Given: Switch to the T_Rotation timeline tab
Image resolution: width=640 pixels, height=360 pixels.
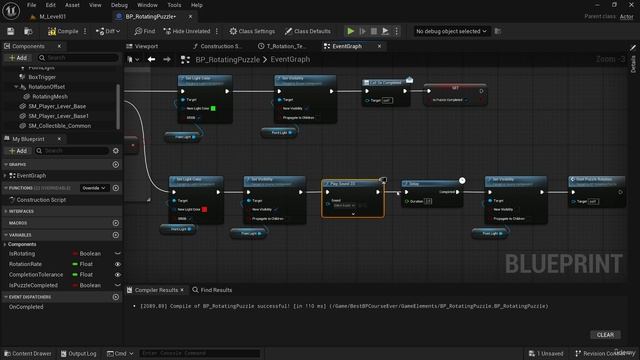Looking at the screenshot, I should 282,46.
